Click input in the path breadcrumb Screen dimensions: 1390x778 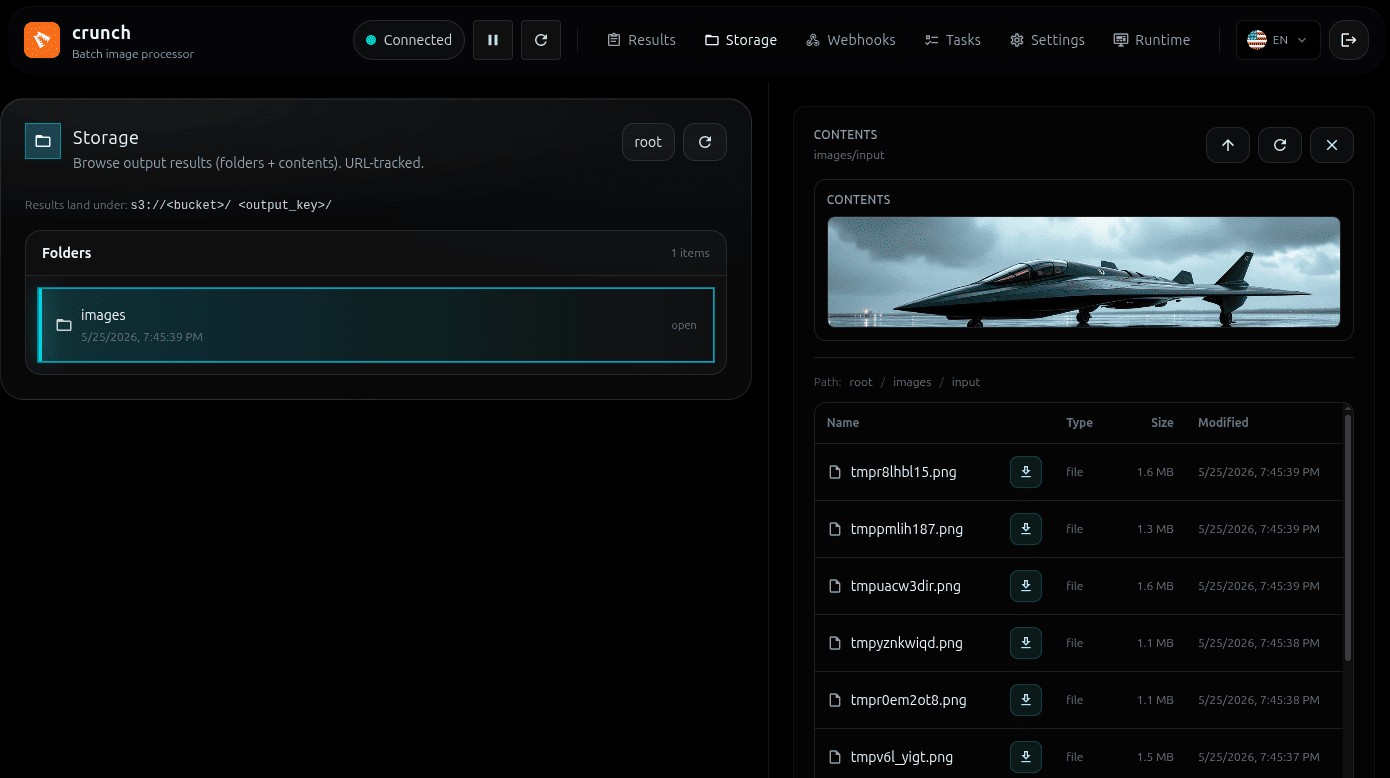(x=966, y=382)
